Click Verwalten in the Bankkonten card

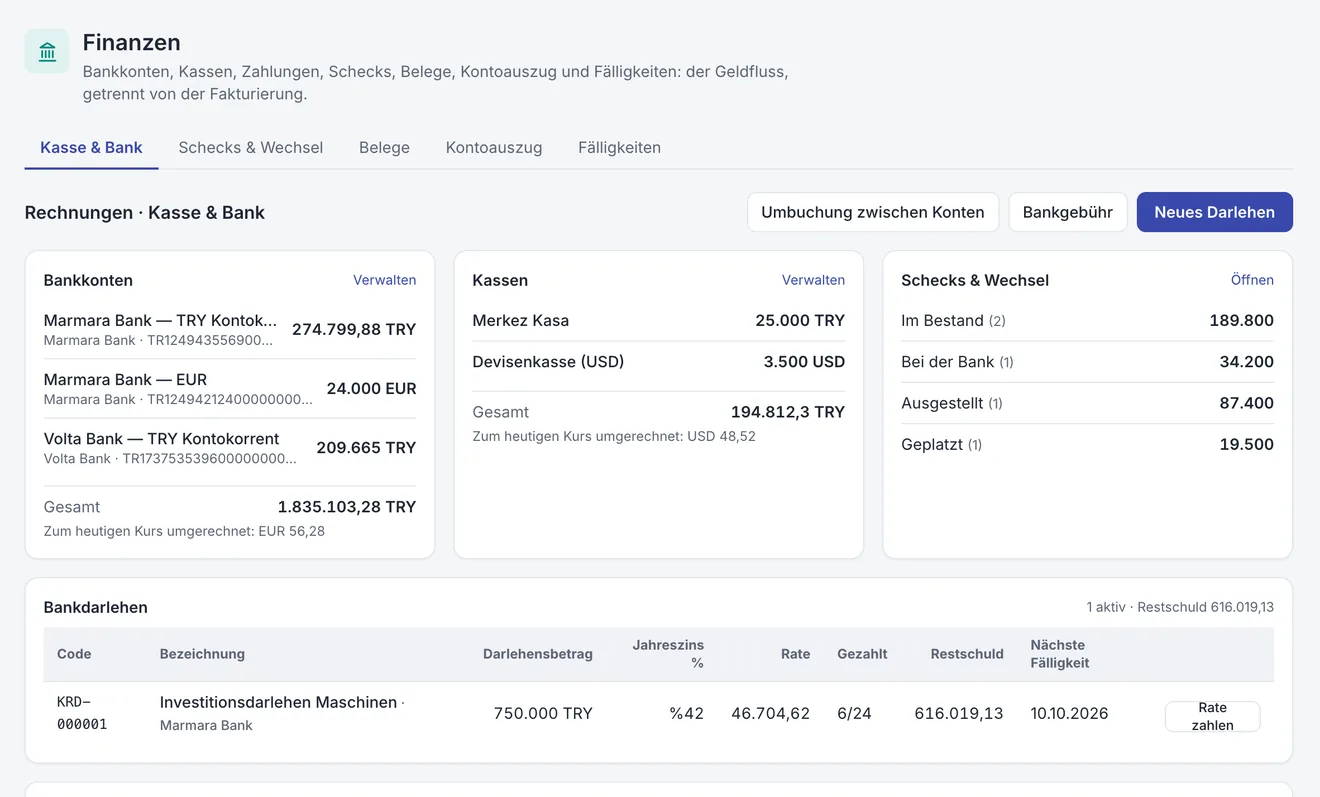tap(384, 280)
